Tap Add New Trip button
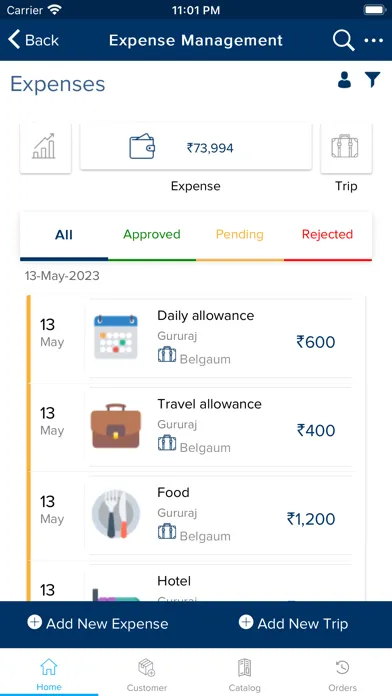 pos(293,624)
